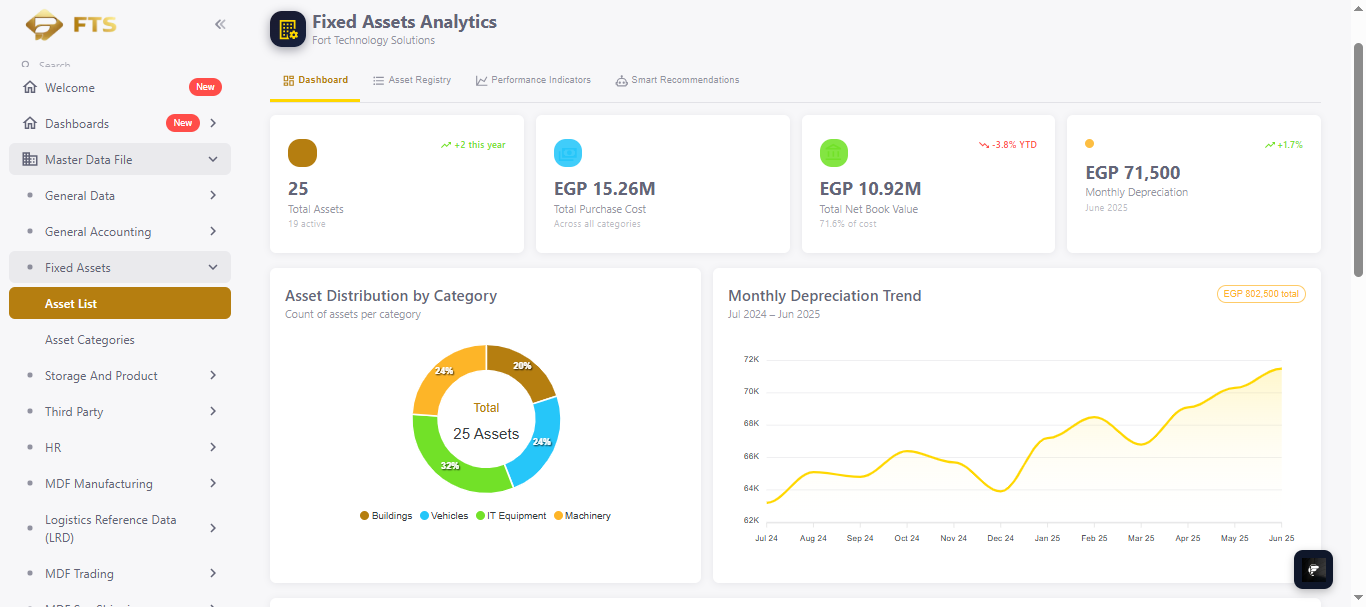Image resolution: width=1366 pixels, height=607 pixels.
Task: Click the Welcome home icon
Action: pyautogui.click(x=30, y=88)
